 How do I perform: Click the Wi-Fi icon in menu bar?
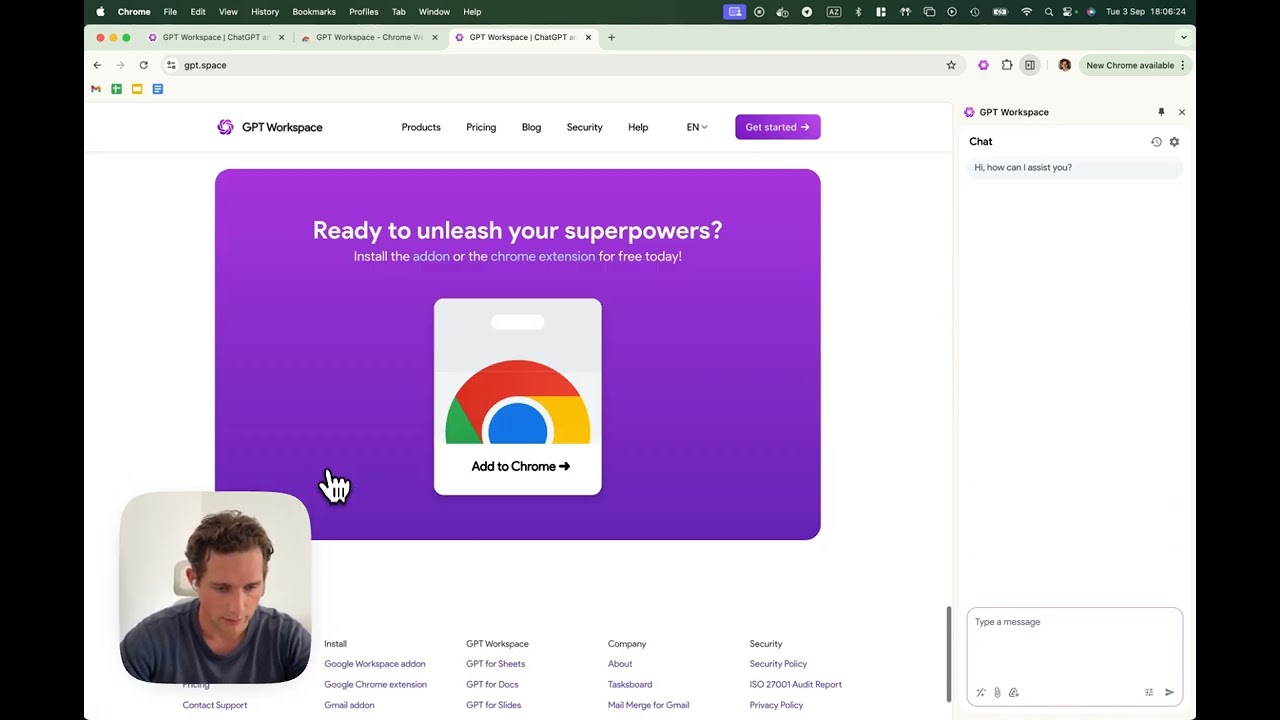tap(1026, 12)
